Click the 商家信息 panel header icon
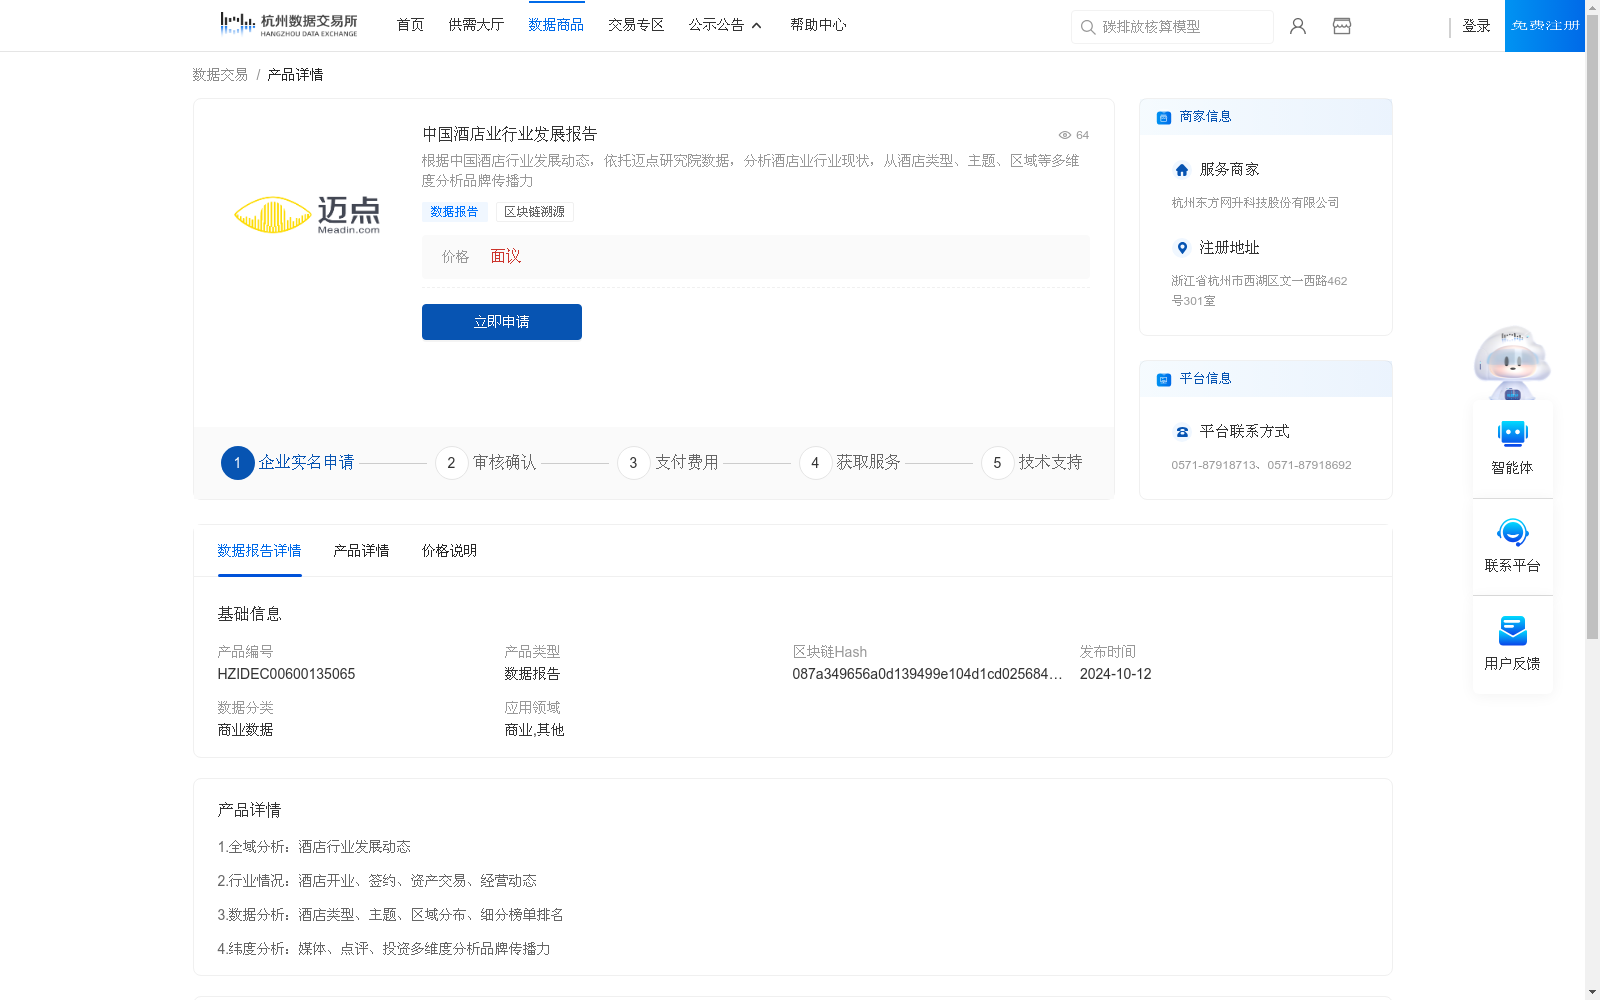Screen dimensions: 1600x1000 coord(1164,117)
